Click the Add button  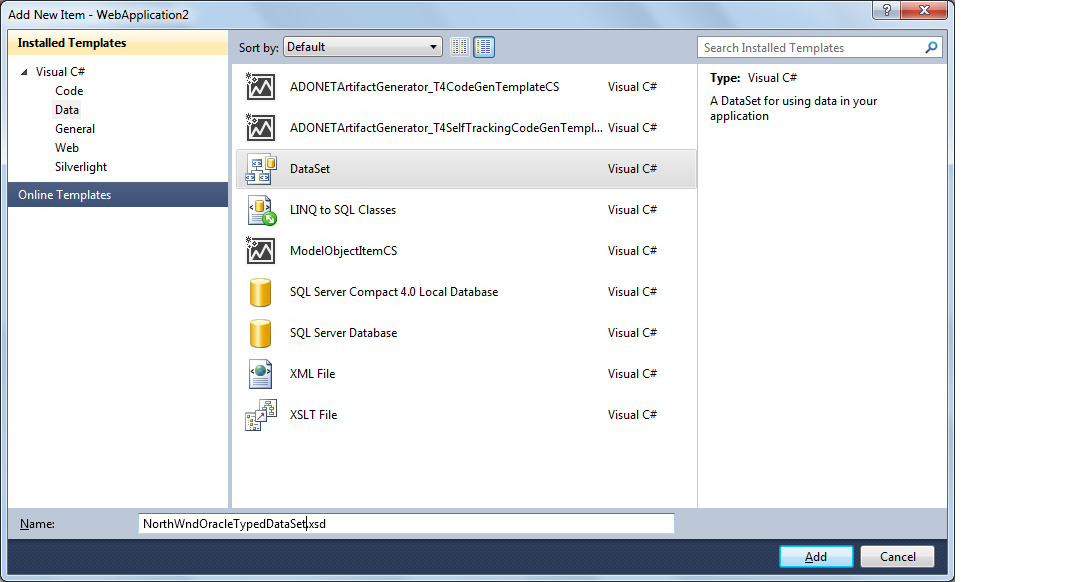click(816, 556)
